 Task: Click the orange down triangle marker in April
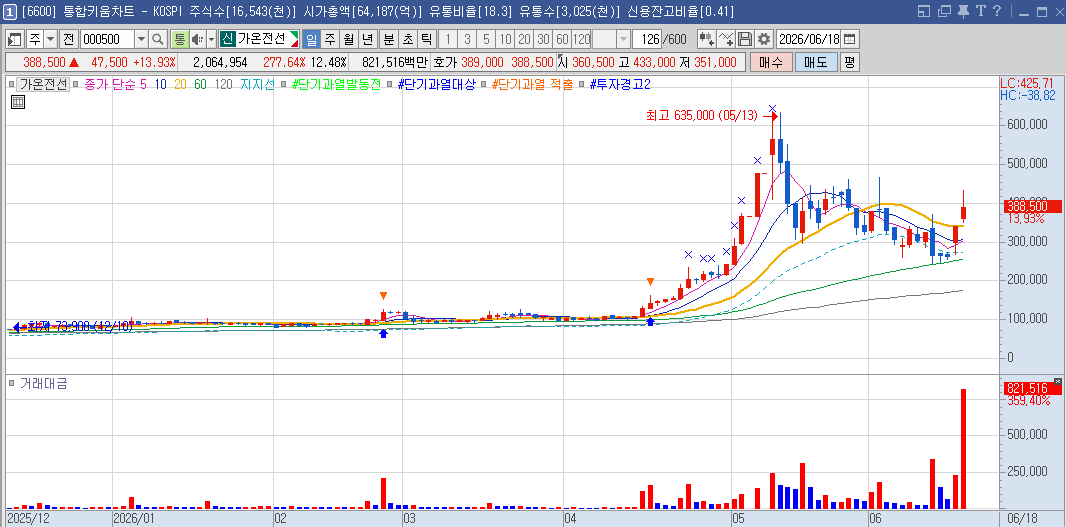[x=651, y=282]
